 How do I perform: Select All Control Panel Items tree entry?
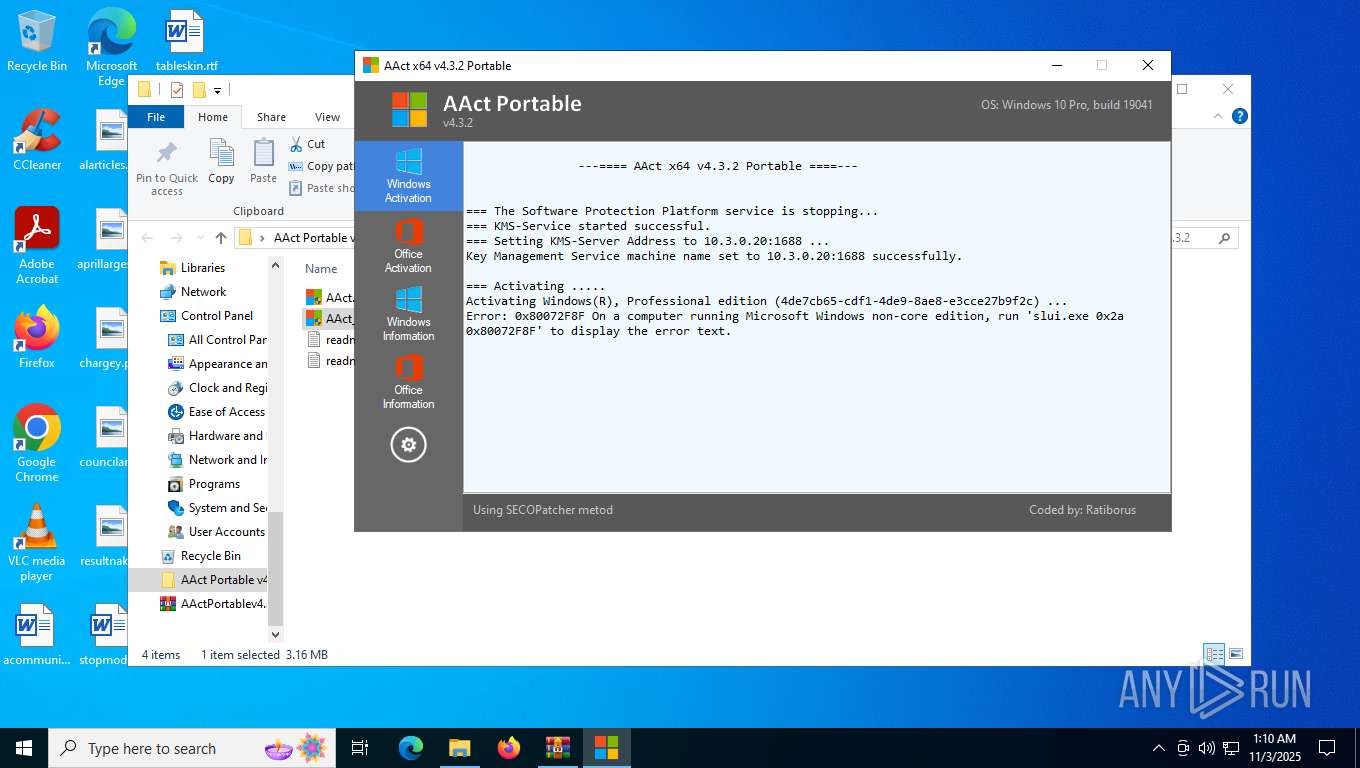point(217,340)
